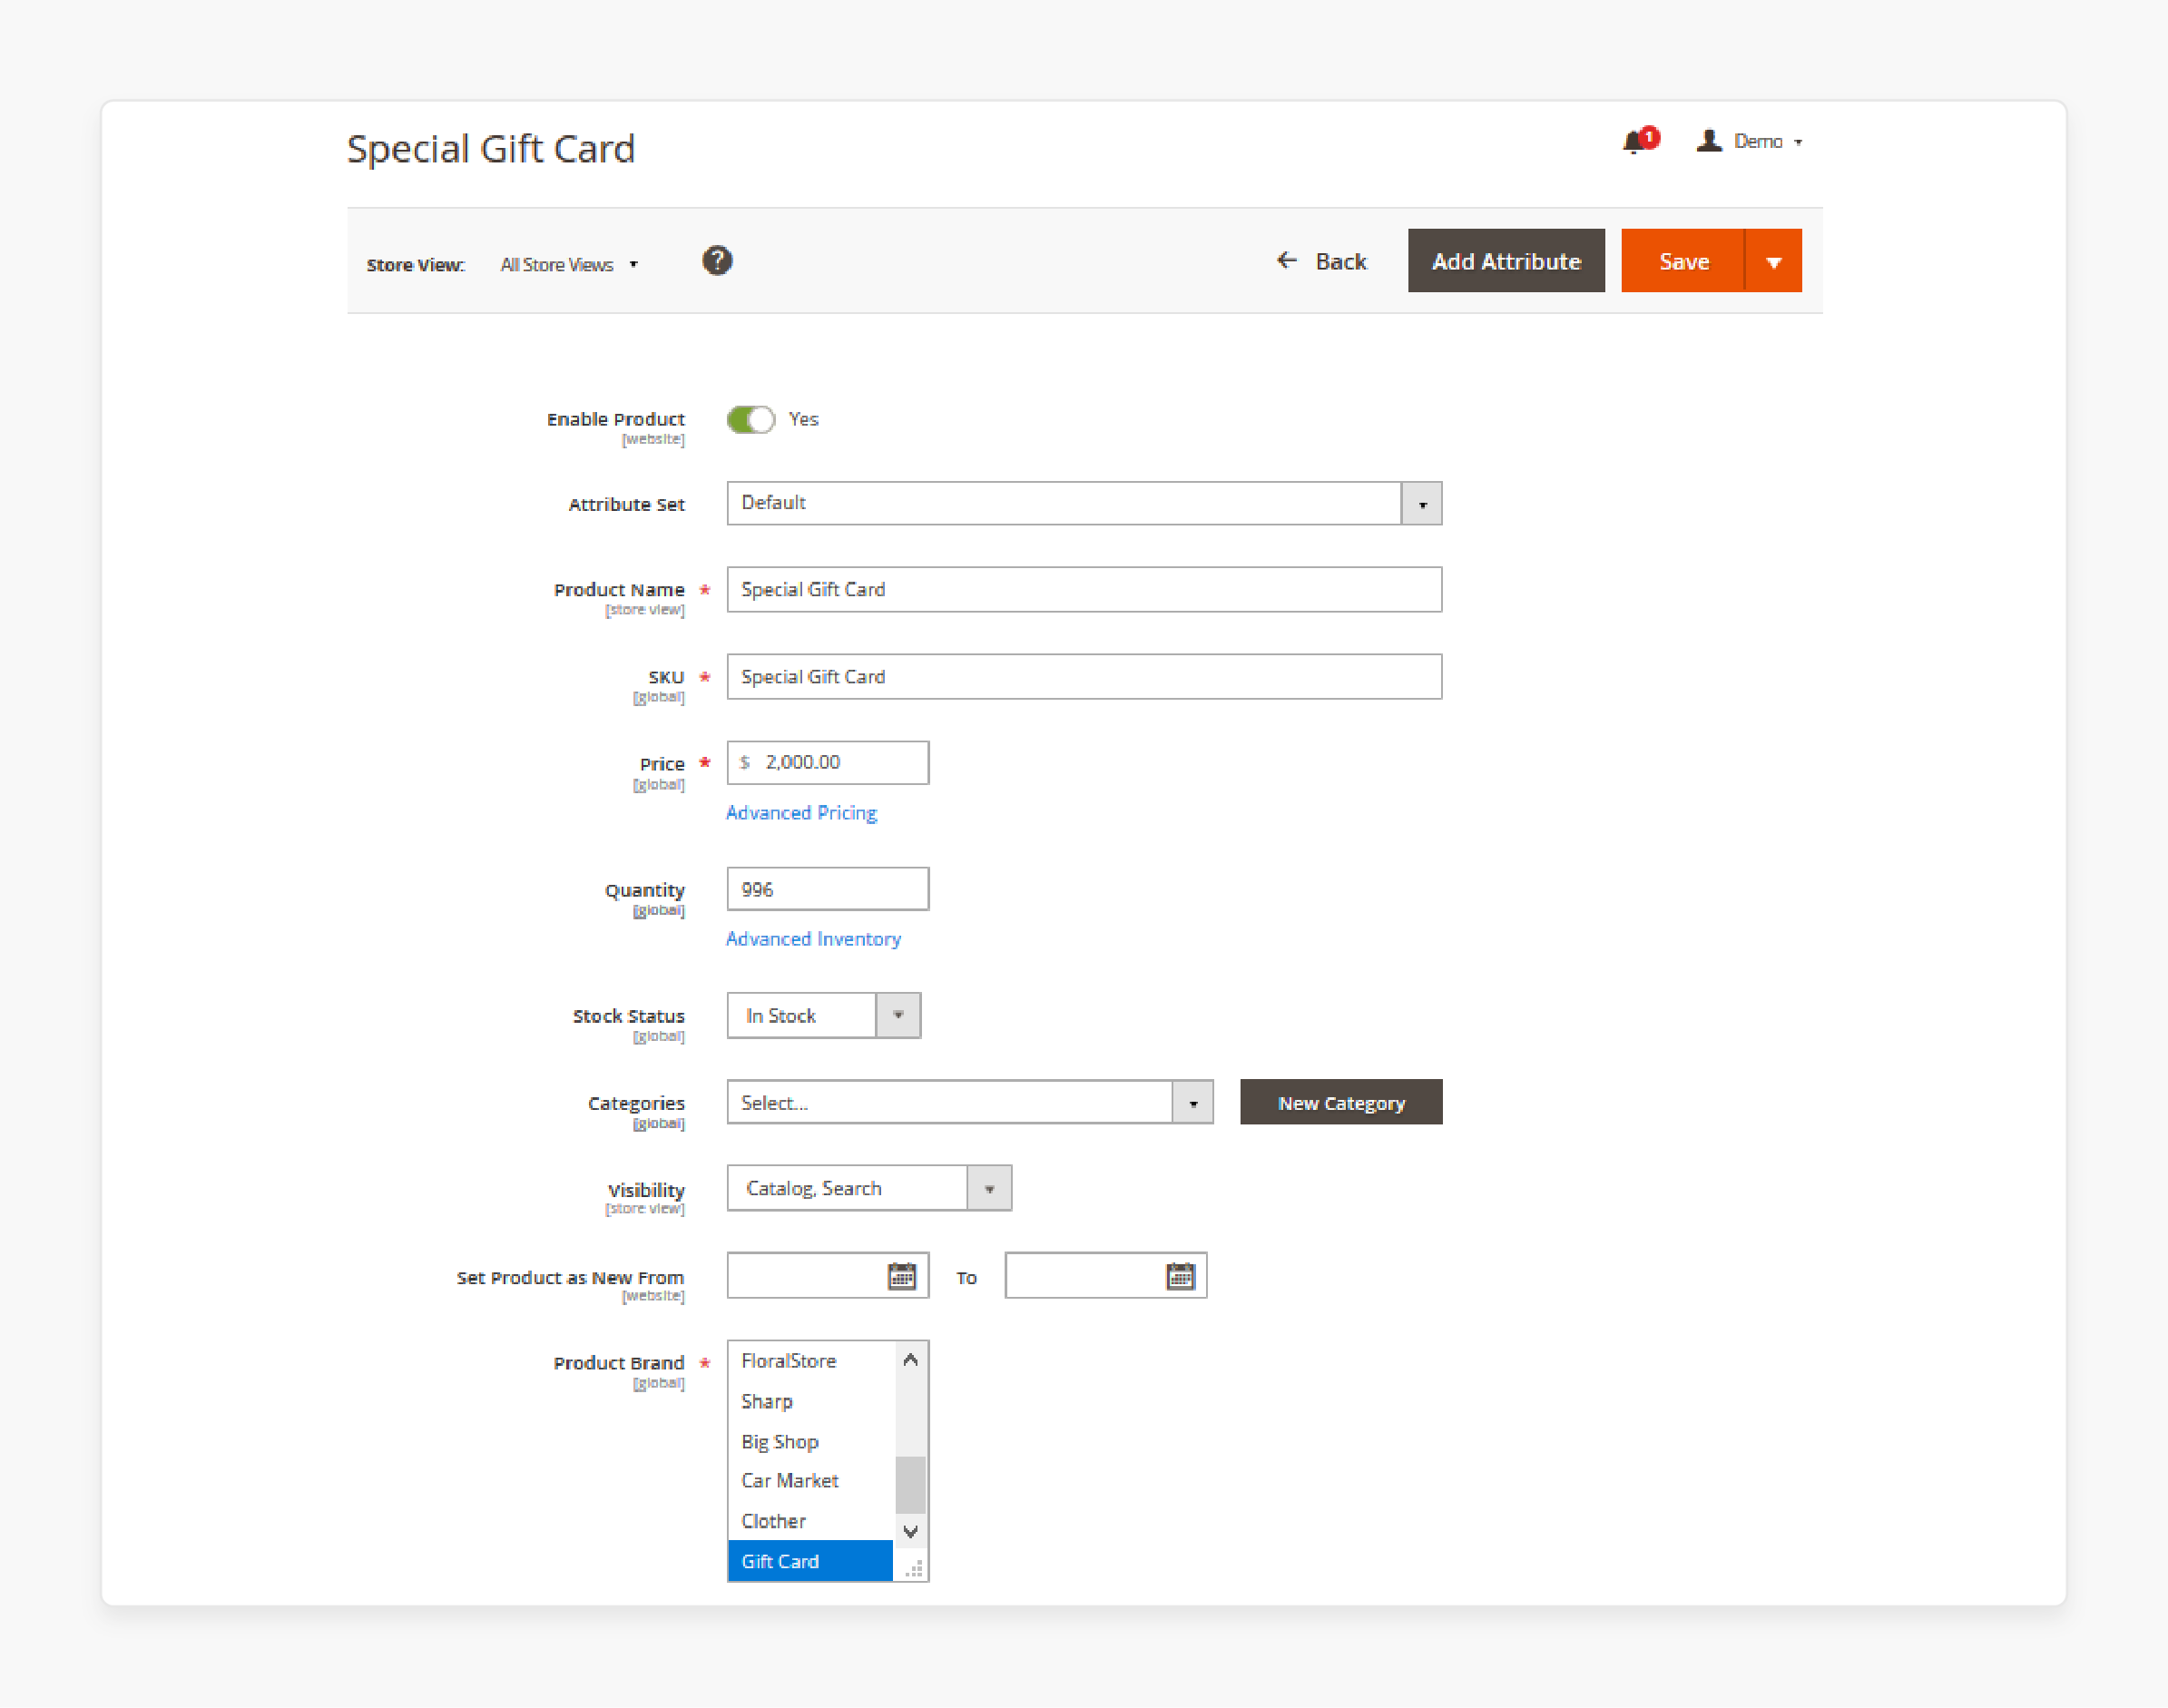The height and width of the screenshot is (1708, 2168).
Task: Open calendar for Set Product as New From
Action: pos(902,1276)
